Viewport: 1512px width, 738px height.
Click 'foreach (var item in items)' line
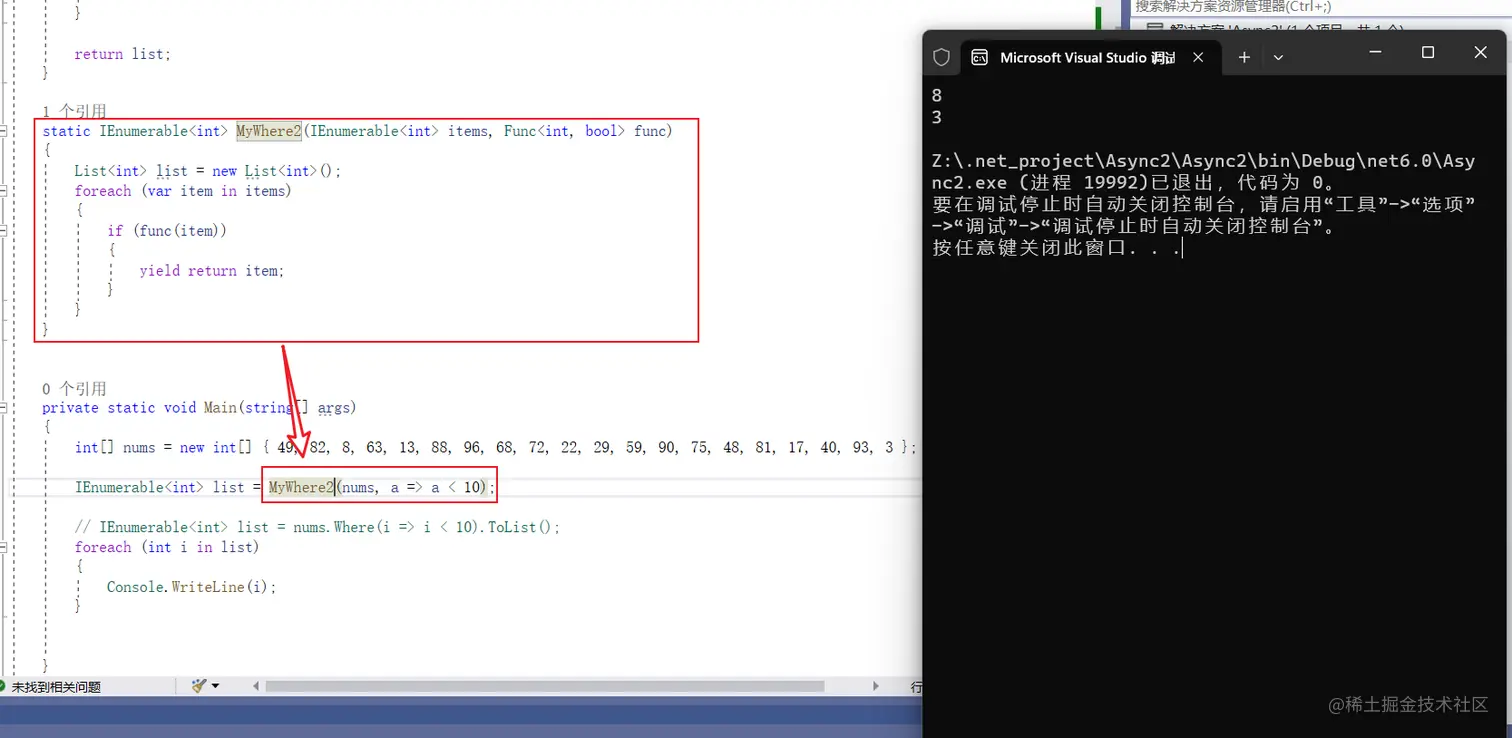[x=183, y=190]
